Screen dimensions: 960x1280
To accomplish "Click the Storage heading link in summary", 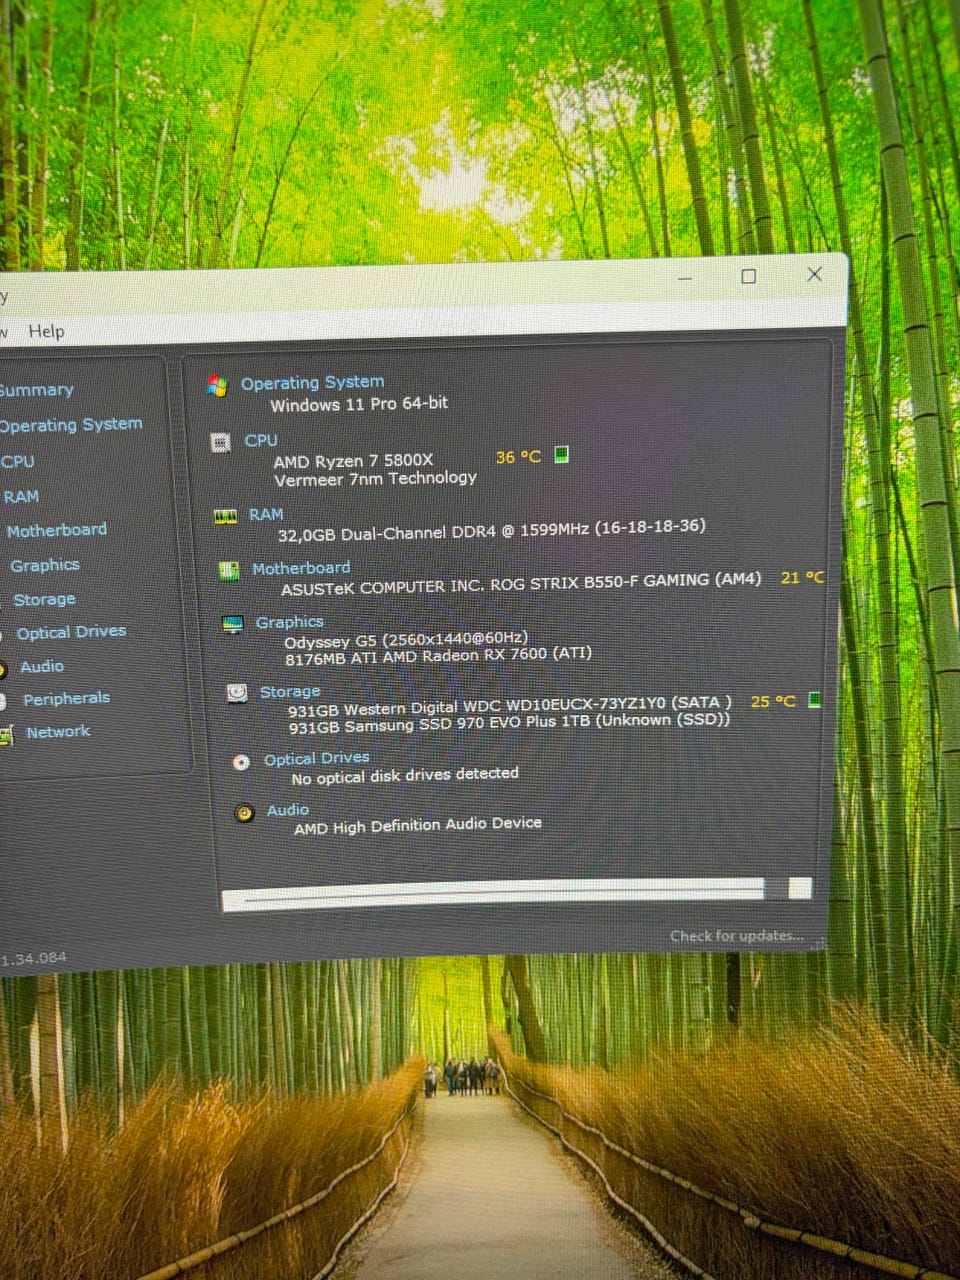I will 290,691.
